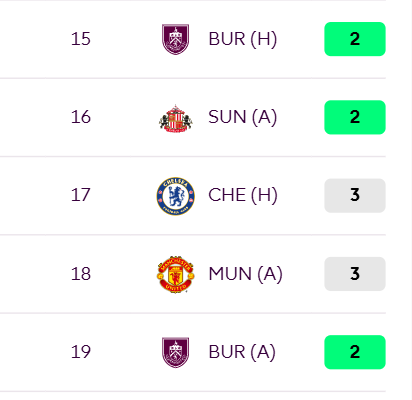This screenshot has width=412, height=400.
Task: Click grey difficulty badge 3 for MUN (A)
Action: (355, 274)
